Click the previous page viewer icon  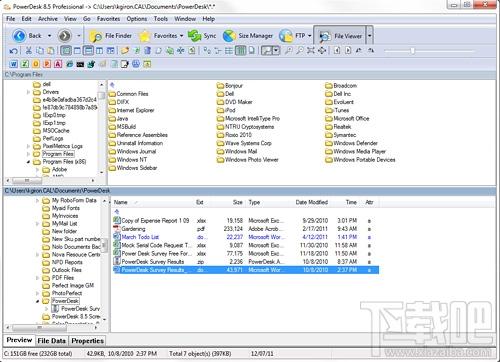pyautogui.click(x=337, y=51)
